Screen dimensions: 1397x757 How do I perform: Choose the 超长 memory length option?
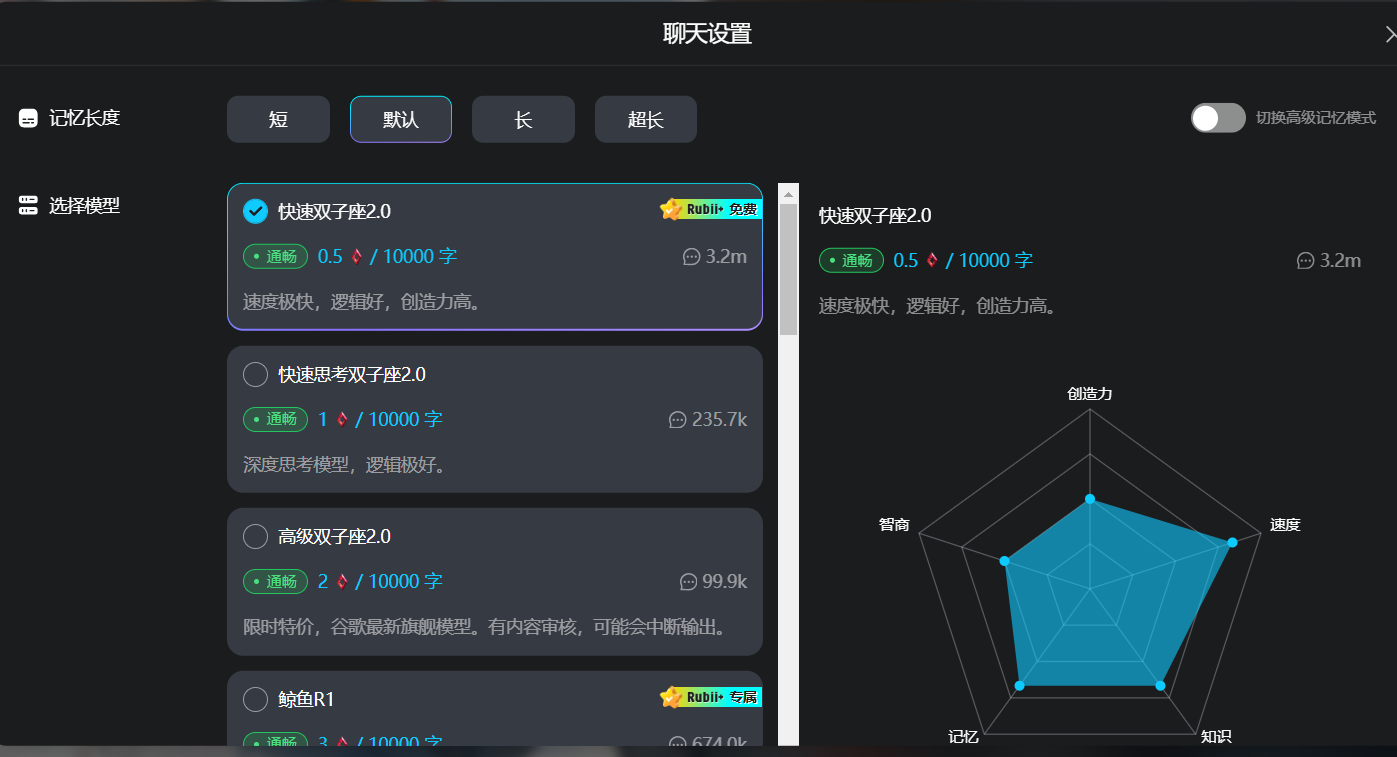[645, 120]
